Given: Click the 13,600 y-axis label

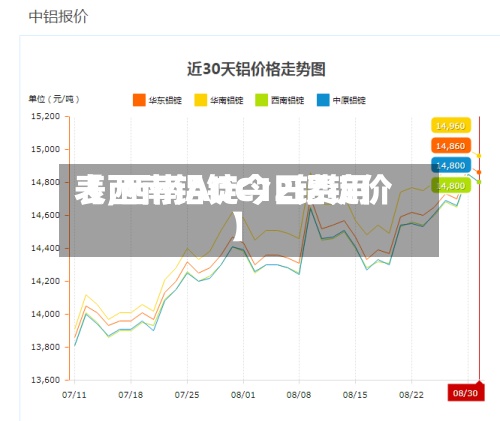Looking at the screenshot, I should pos(46,380).
